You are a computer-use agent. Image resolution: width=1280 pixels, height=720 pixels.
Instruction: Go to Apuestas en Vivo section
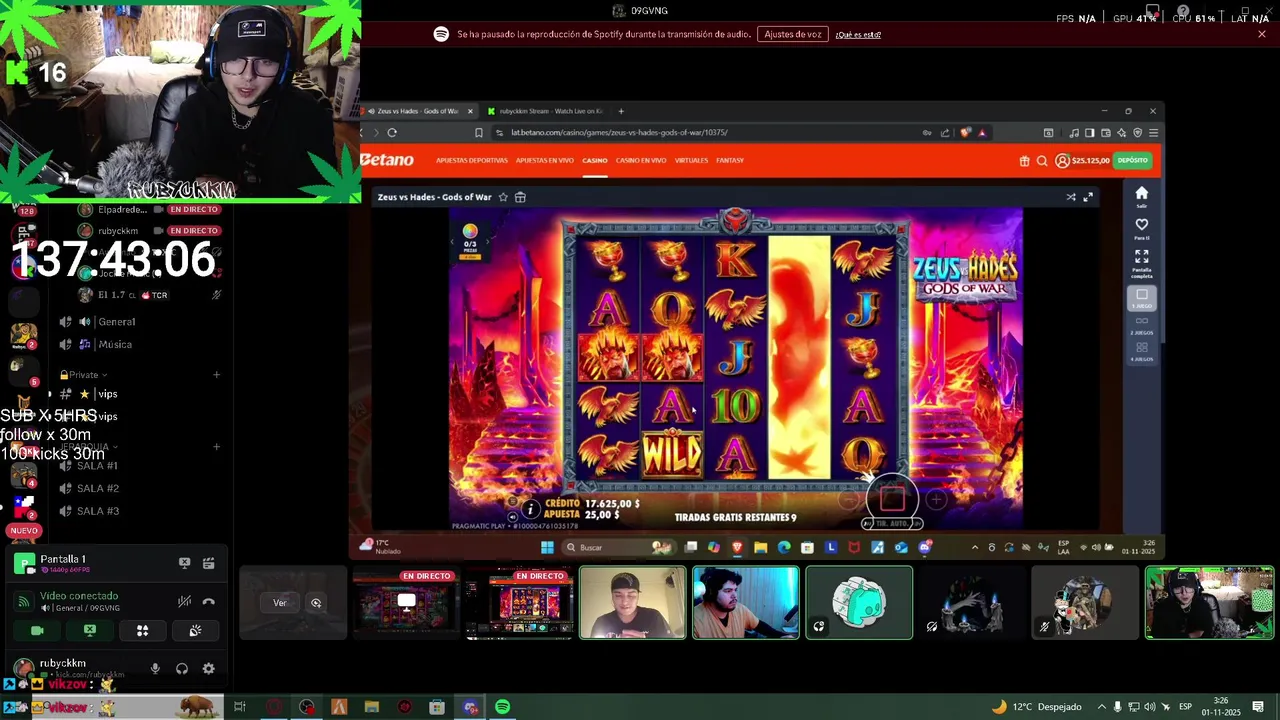[545, 160]
